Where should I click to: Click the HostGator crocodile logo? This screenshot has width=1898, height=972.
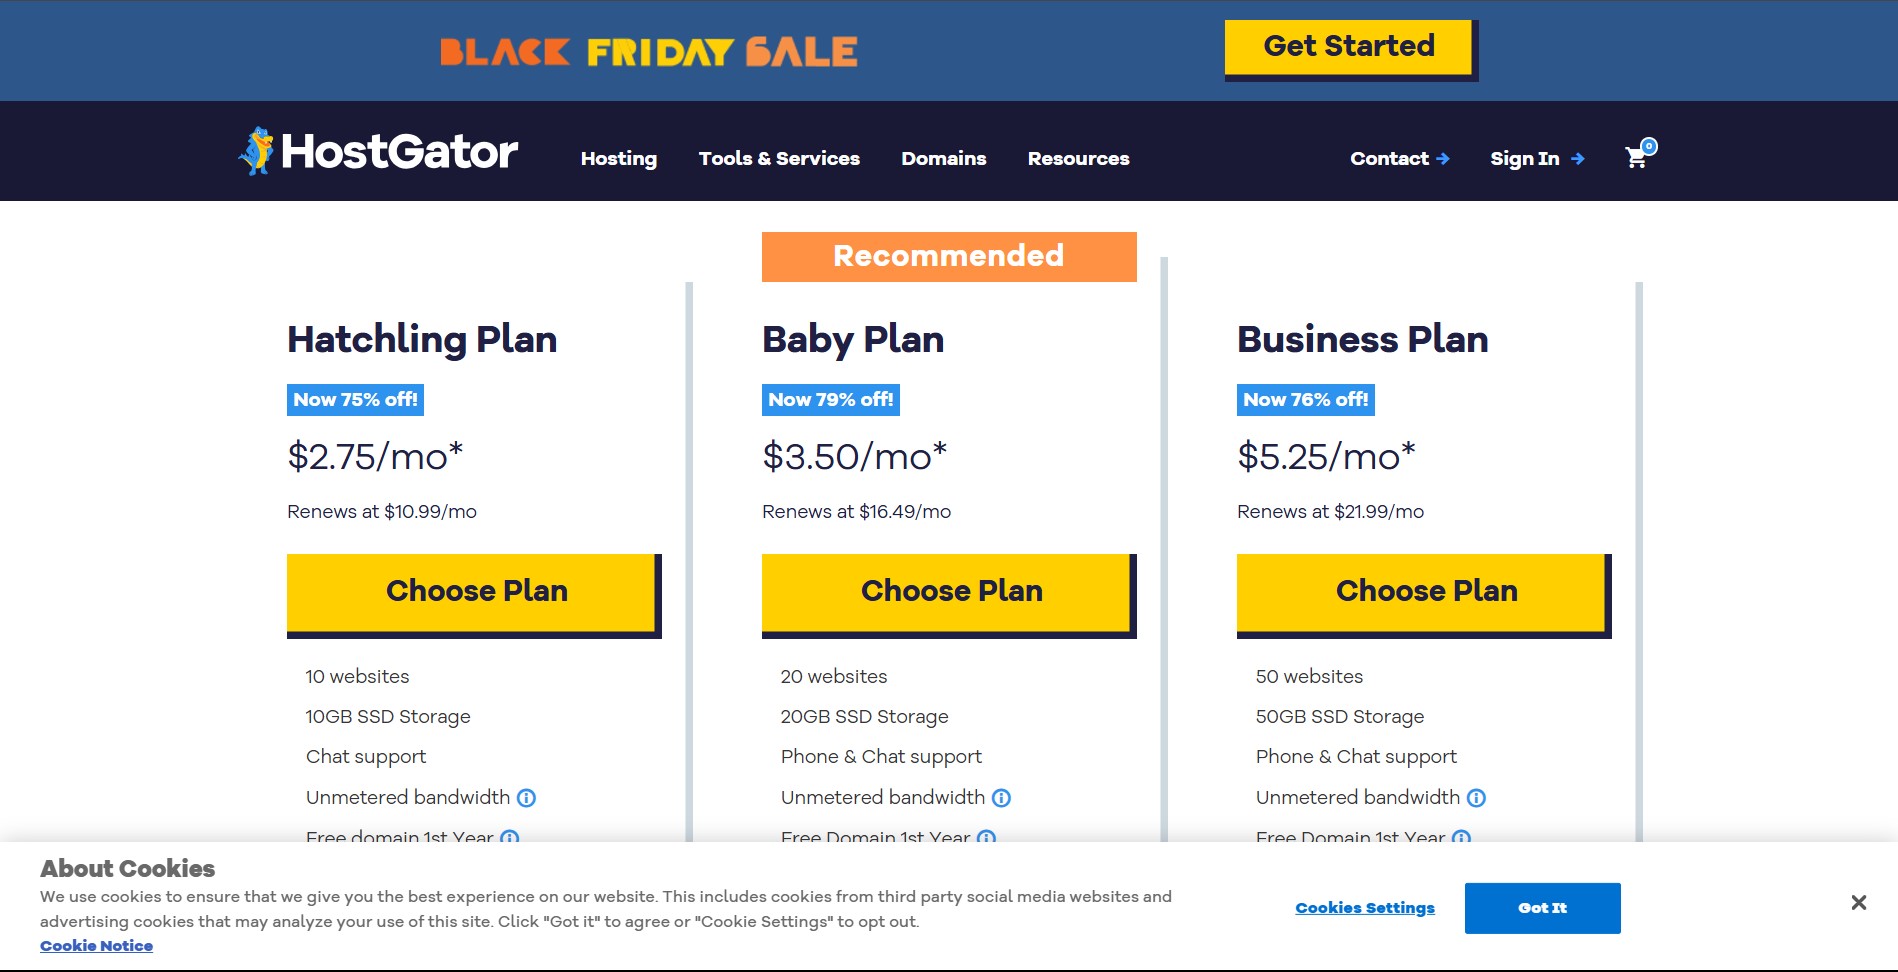259,150
